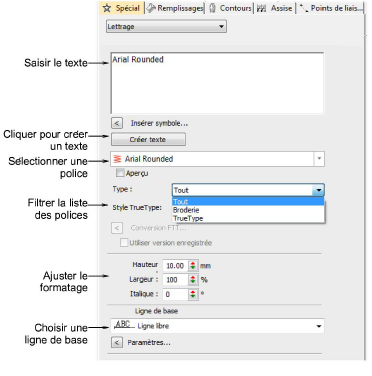
Task: Click the arrow button beside Insérer symbole
Action: click(117, 123)
